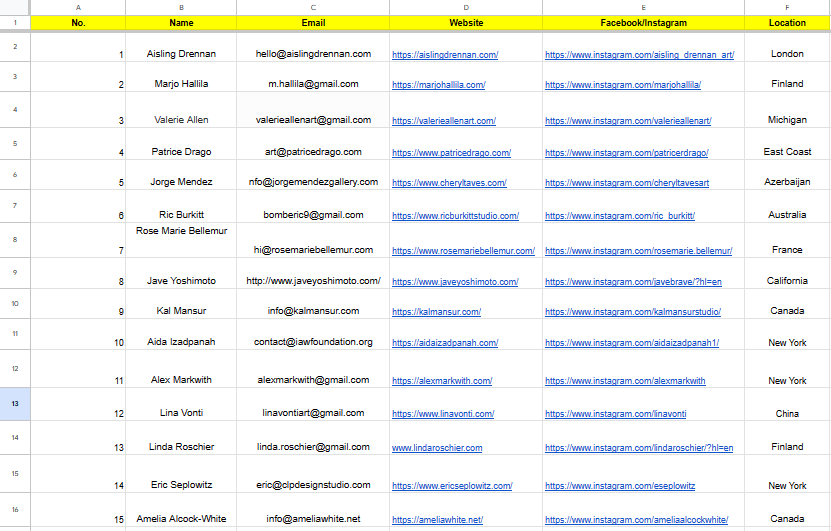Open the cheryltaves.com website link
Viewport: 831px width, 531px height.
coord(449,183)
